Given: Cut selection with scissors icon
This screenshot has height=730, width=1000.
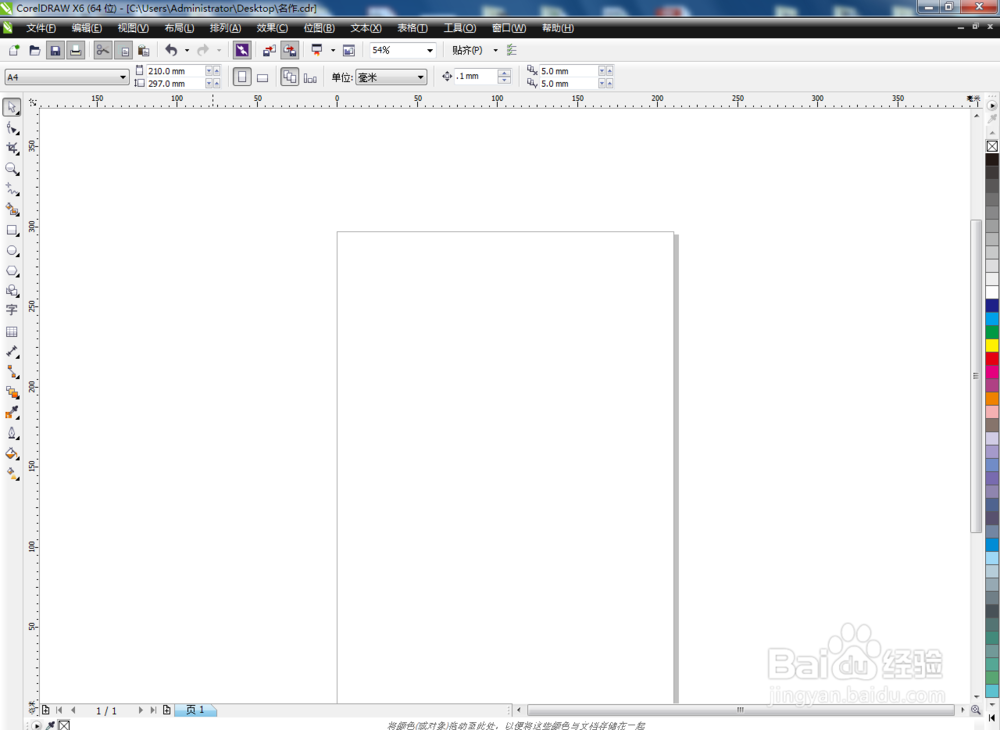Looking at the screenshot, I should (x=103, y=50).
